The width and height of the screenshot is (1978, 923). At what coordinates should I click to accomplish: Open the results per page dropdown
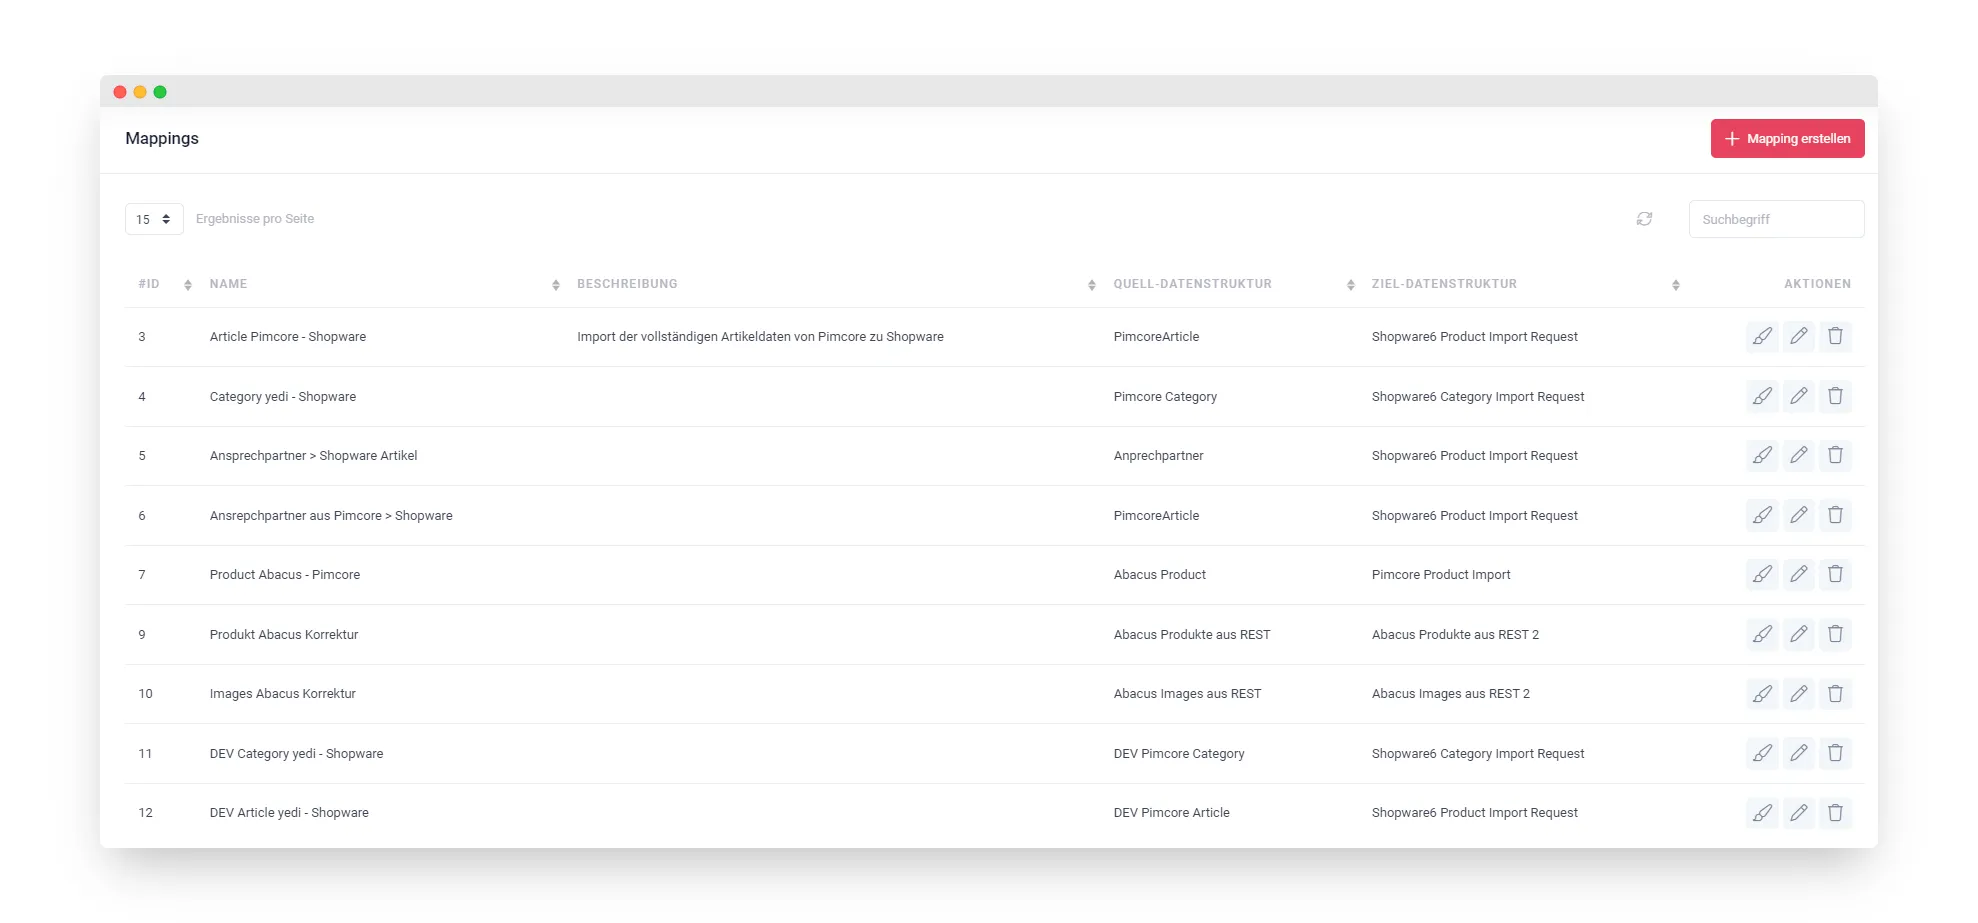coord(154,219)
